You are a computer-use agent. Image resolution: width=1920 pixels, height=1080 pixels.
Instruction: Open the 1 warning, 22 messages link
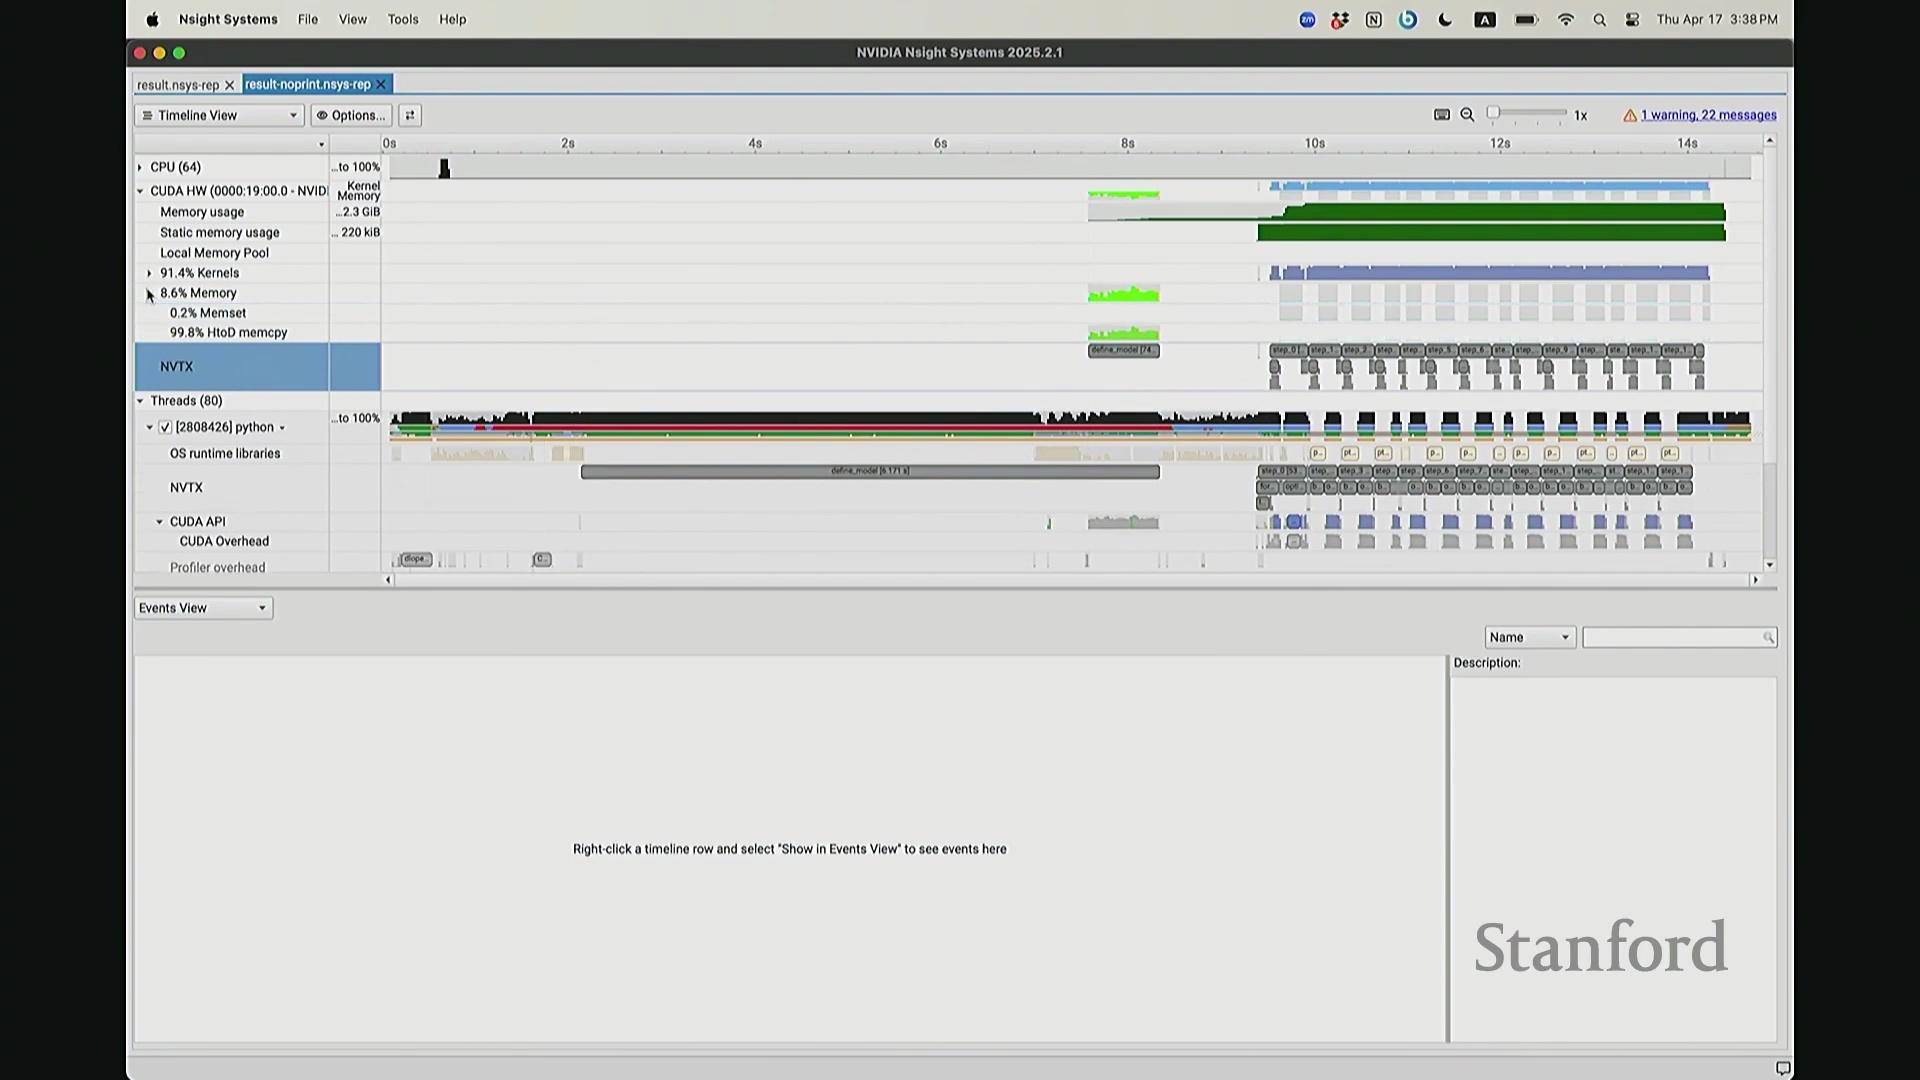pyautogui.click(x=1708, y=115)
